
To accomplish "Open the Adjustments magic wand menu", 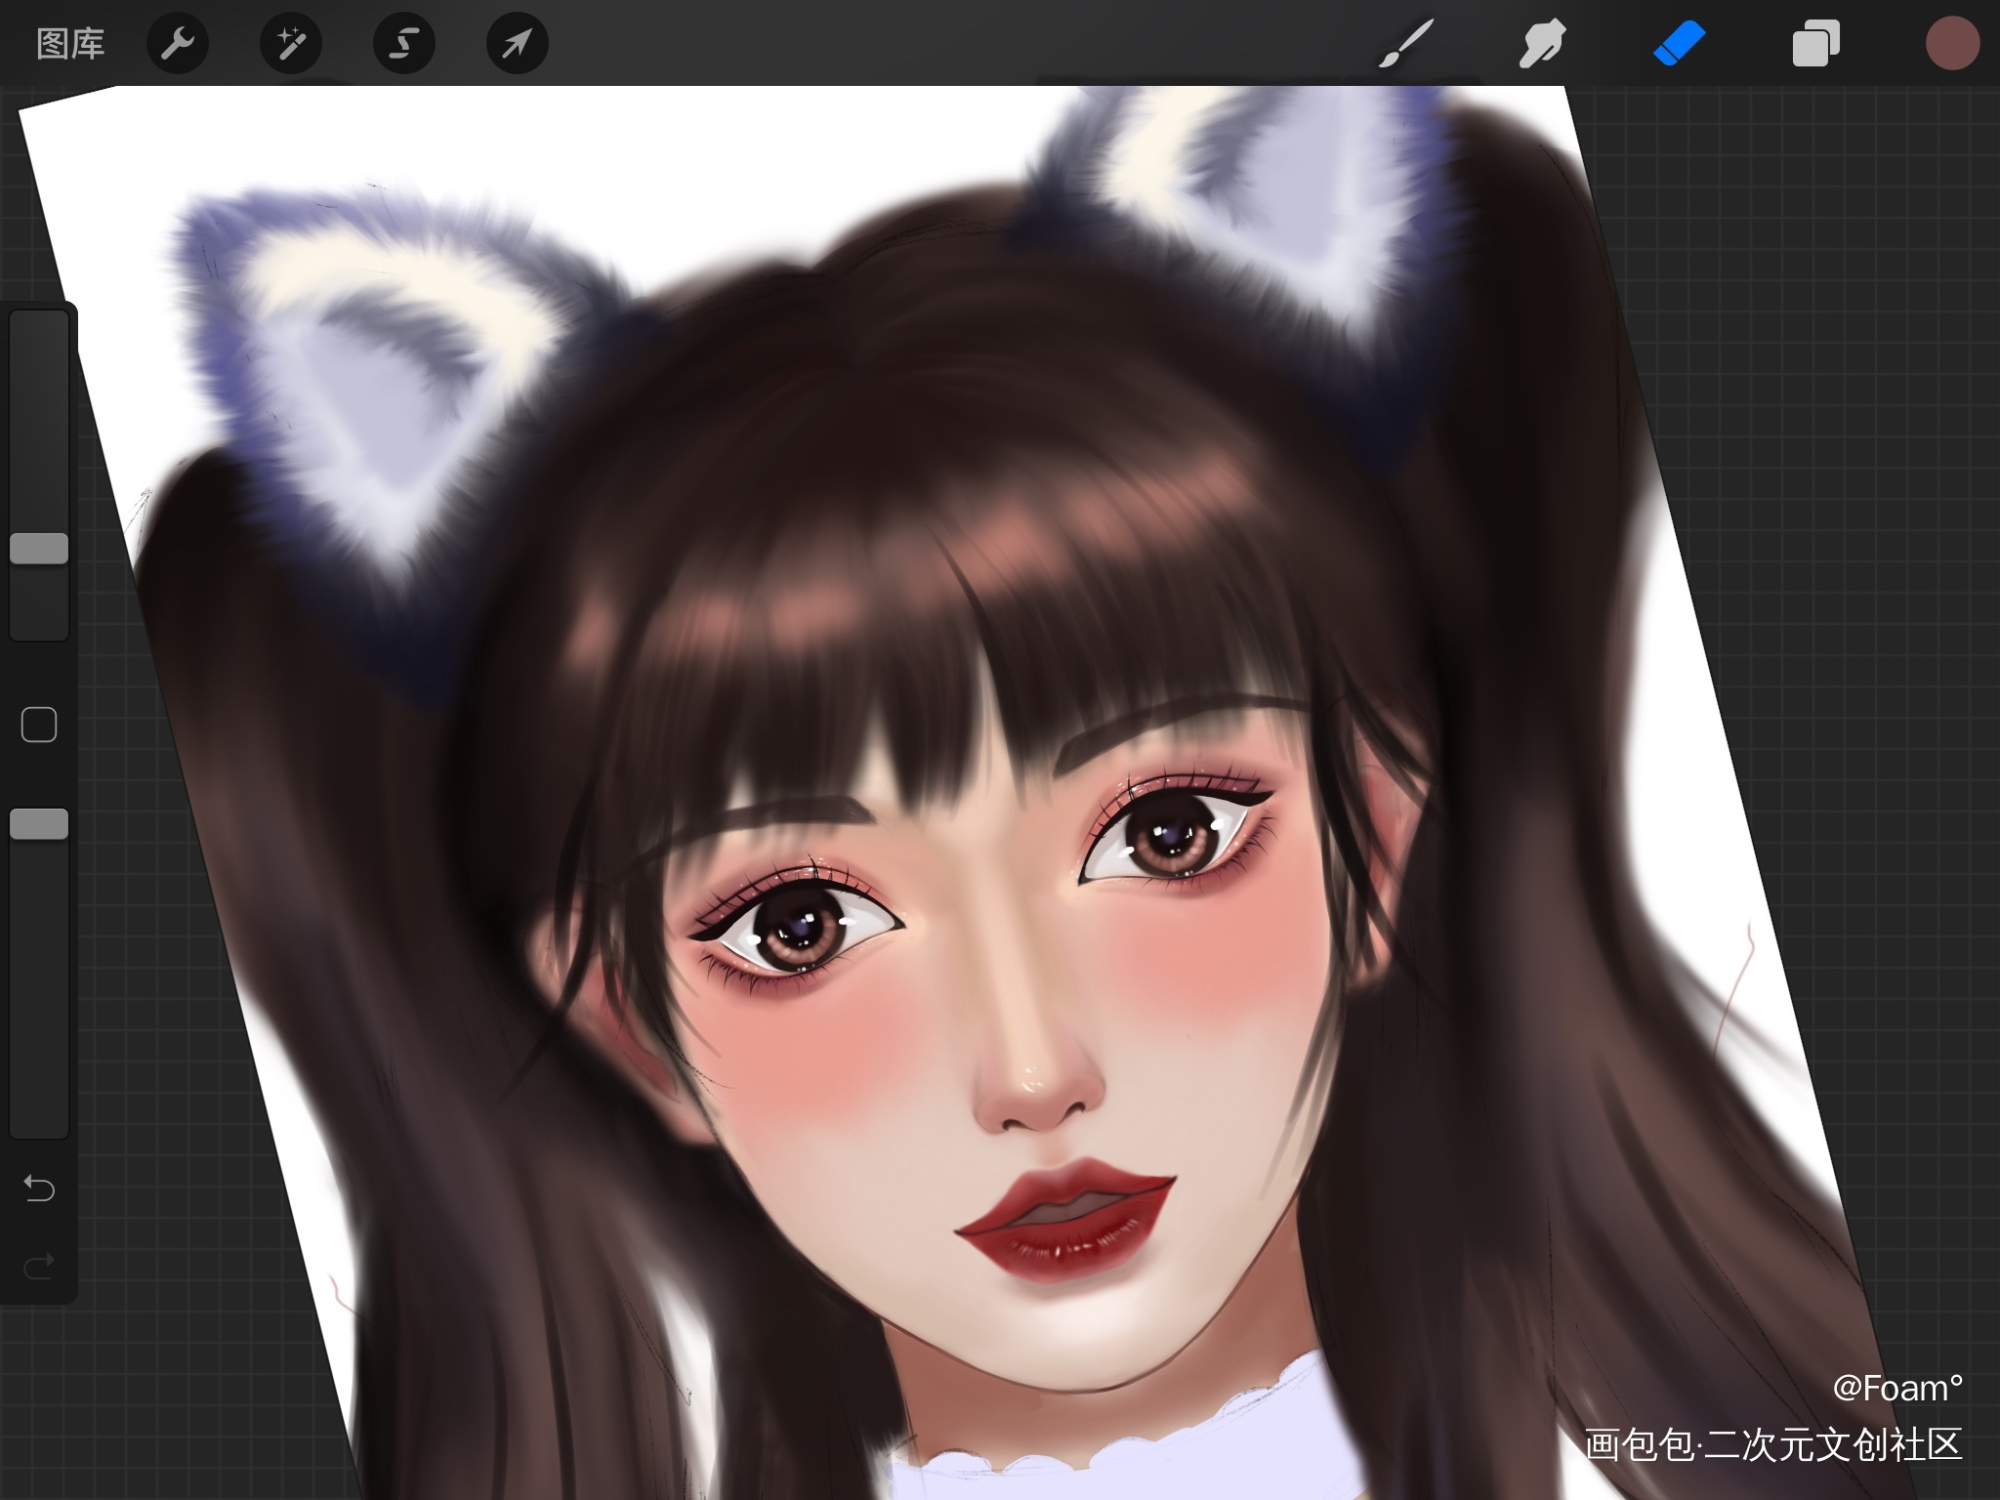I will 291,44.
